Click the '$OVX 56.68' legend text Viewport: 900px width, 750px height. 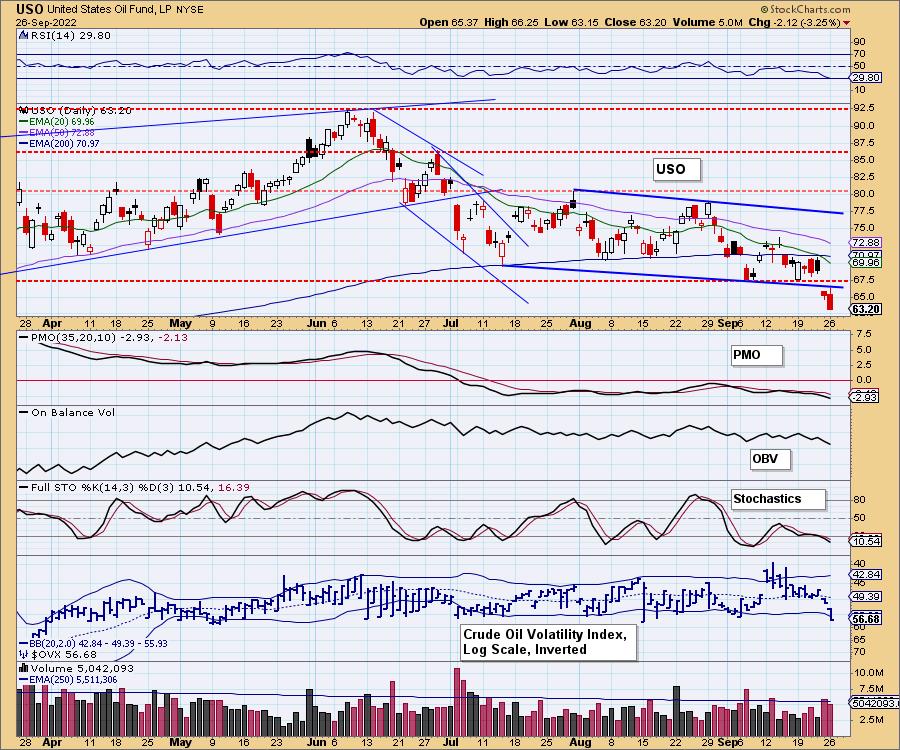click(x=64, y=655)
